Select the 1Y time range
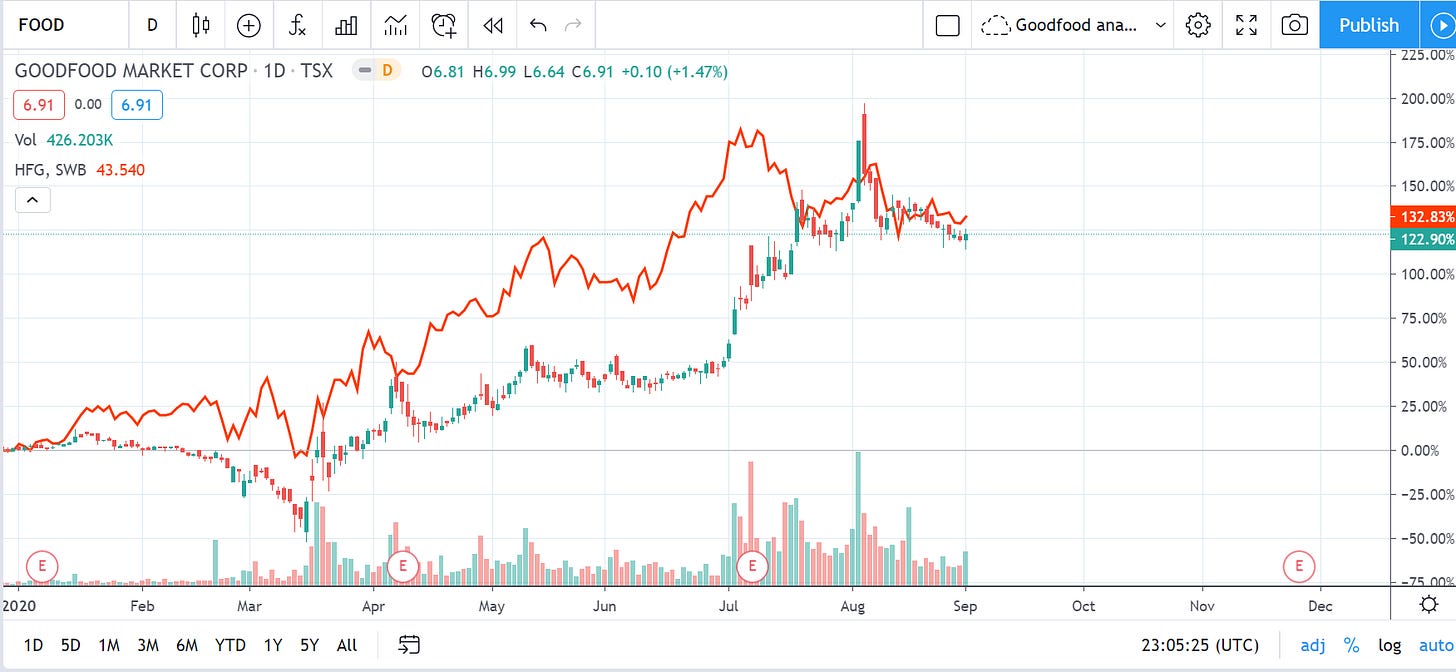 (273, 645)
